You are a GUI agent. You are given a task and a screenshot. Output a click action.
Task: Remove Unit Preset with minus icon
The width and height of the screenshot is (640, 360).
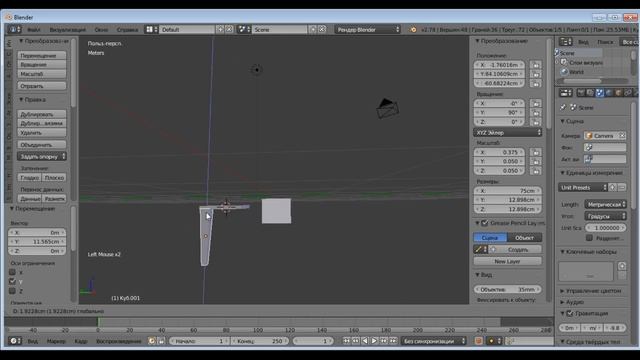click(622, 187)
